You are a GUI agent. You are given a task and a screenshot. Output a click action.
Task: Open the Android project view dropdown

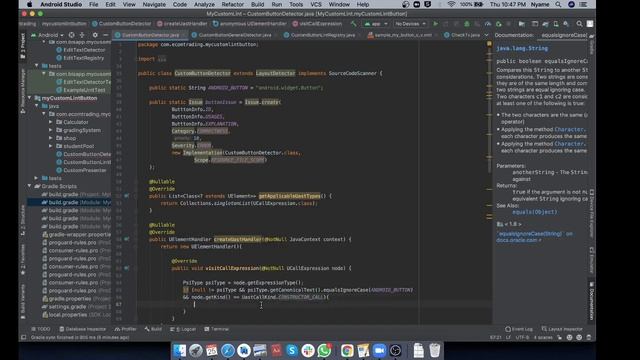tap(48, 35)
